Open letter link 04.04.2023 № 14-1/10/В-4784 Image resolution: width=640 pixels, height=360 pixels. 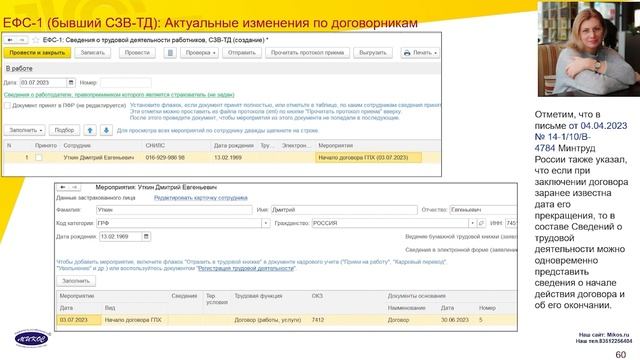pyautogui.click(x=581, y=137)
